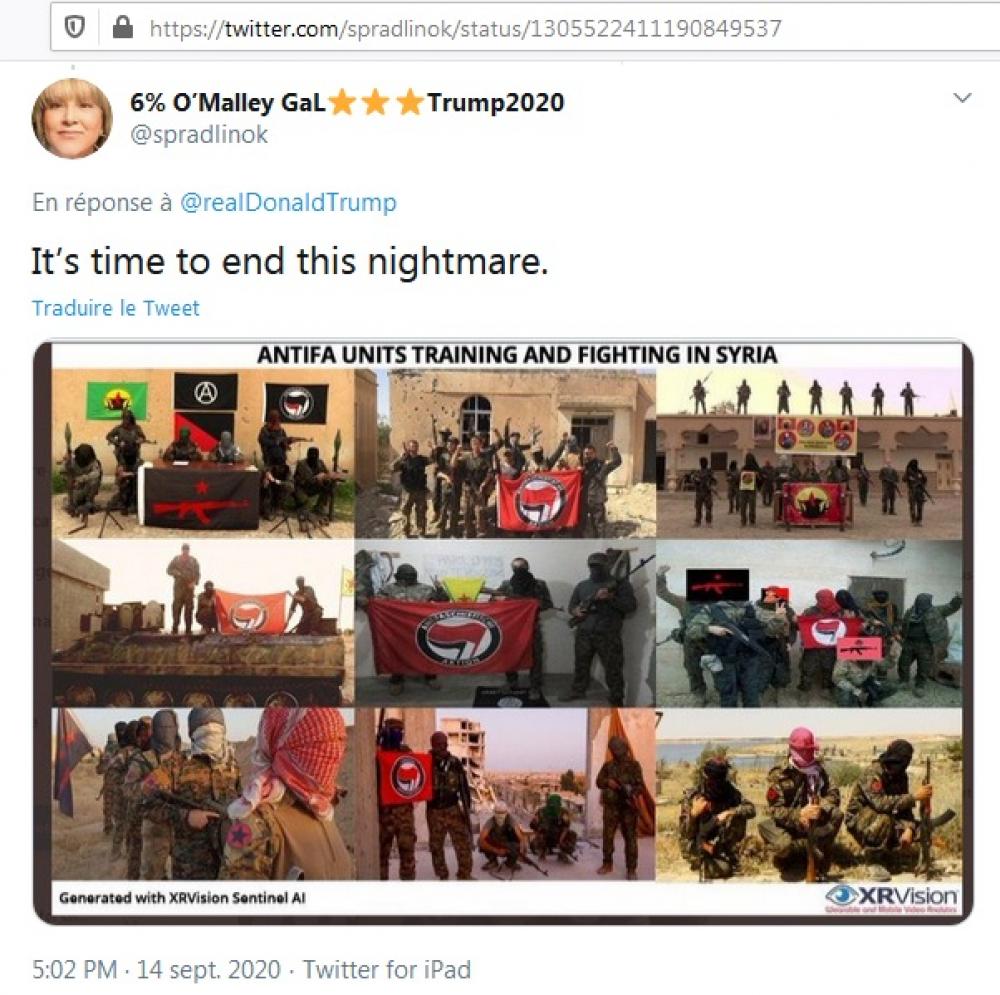Open the tweet options chevron menu
1000x995 pixels.
(962, 98)
